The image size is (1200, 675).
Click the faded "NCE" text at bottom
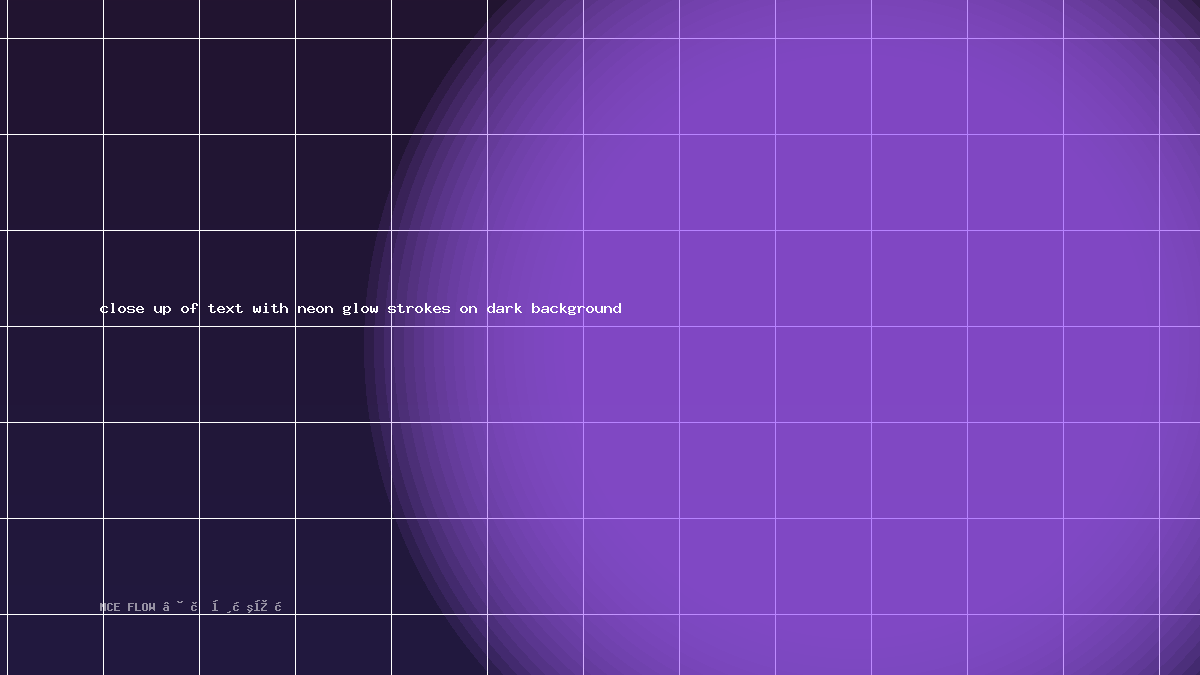point(110,607)
